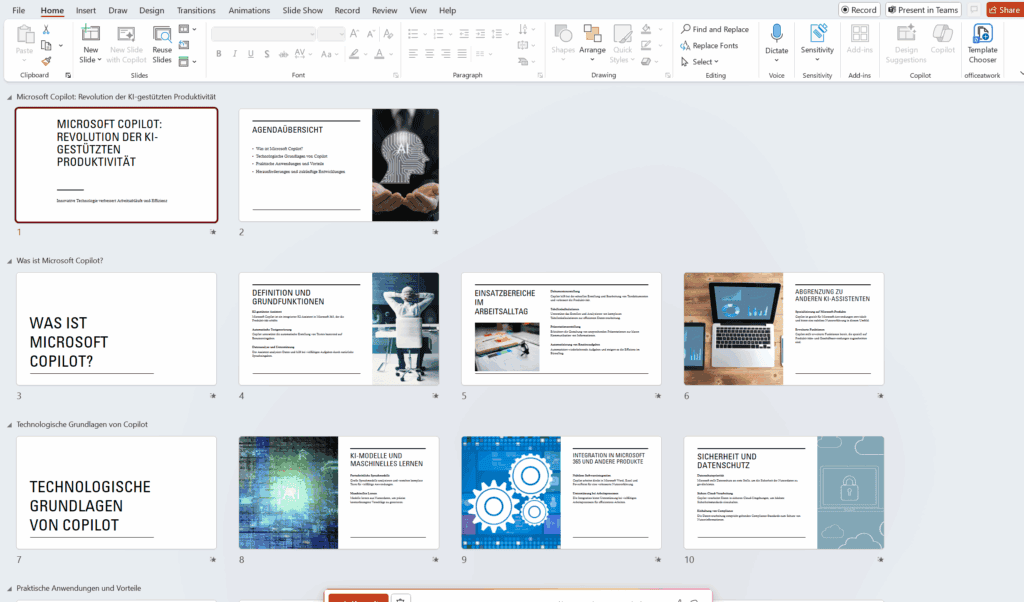The width and height of the screenshot is (1024, 602).
Task: Toggle strikethrough formatting
Action: pos(283,54)
